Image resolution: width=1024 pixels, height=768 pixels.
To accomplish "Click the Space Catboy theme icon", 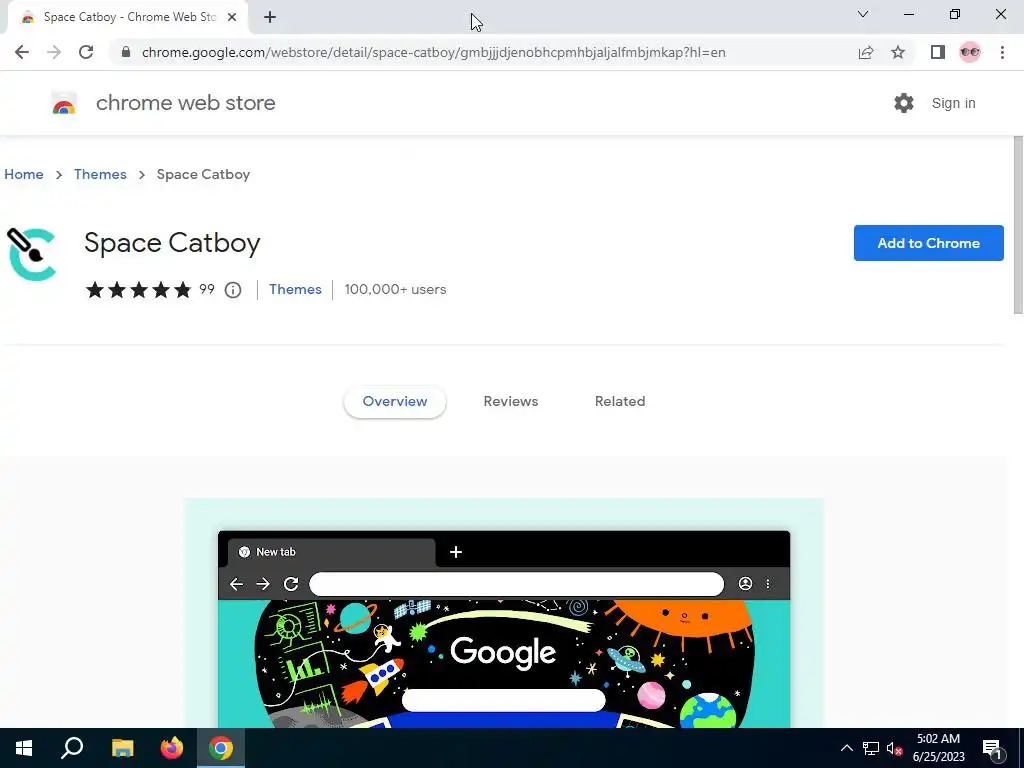I will coord(31,254).
